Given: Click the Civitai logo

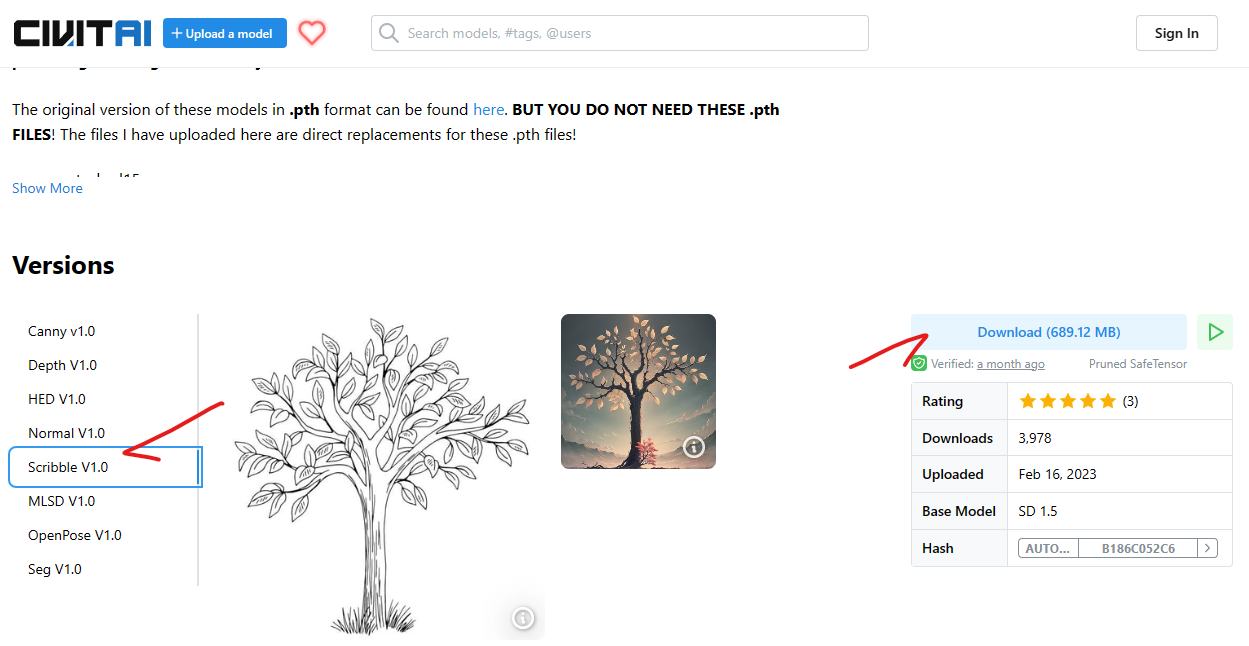Looking at the screenshot, I should coord(82,33).
